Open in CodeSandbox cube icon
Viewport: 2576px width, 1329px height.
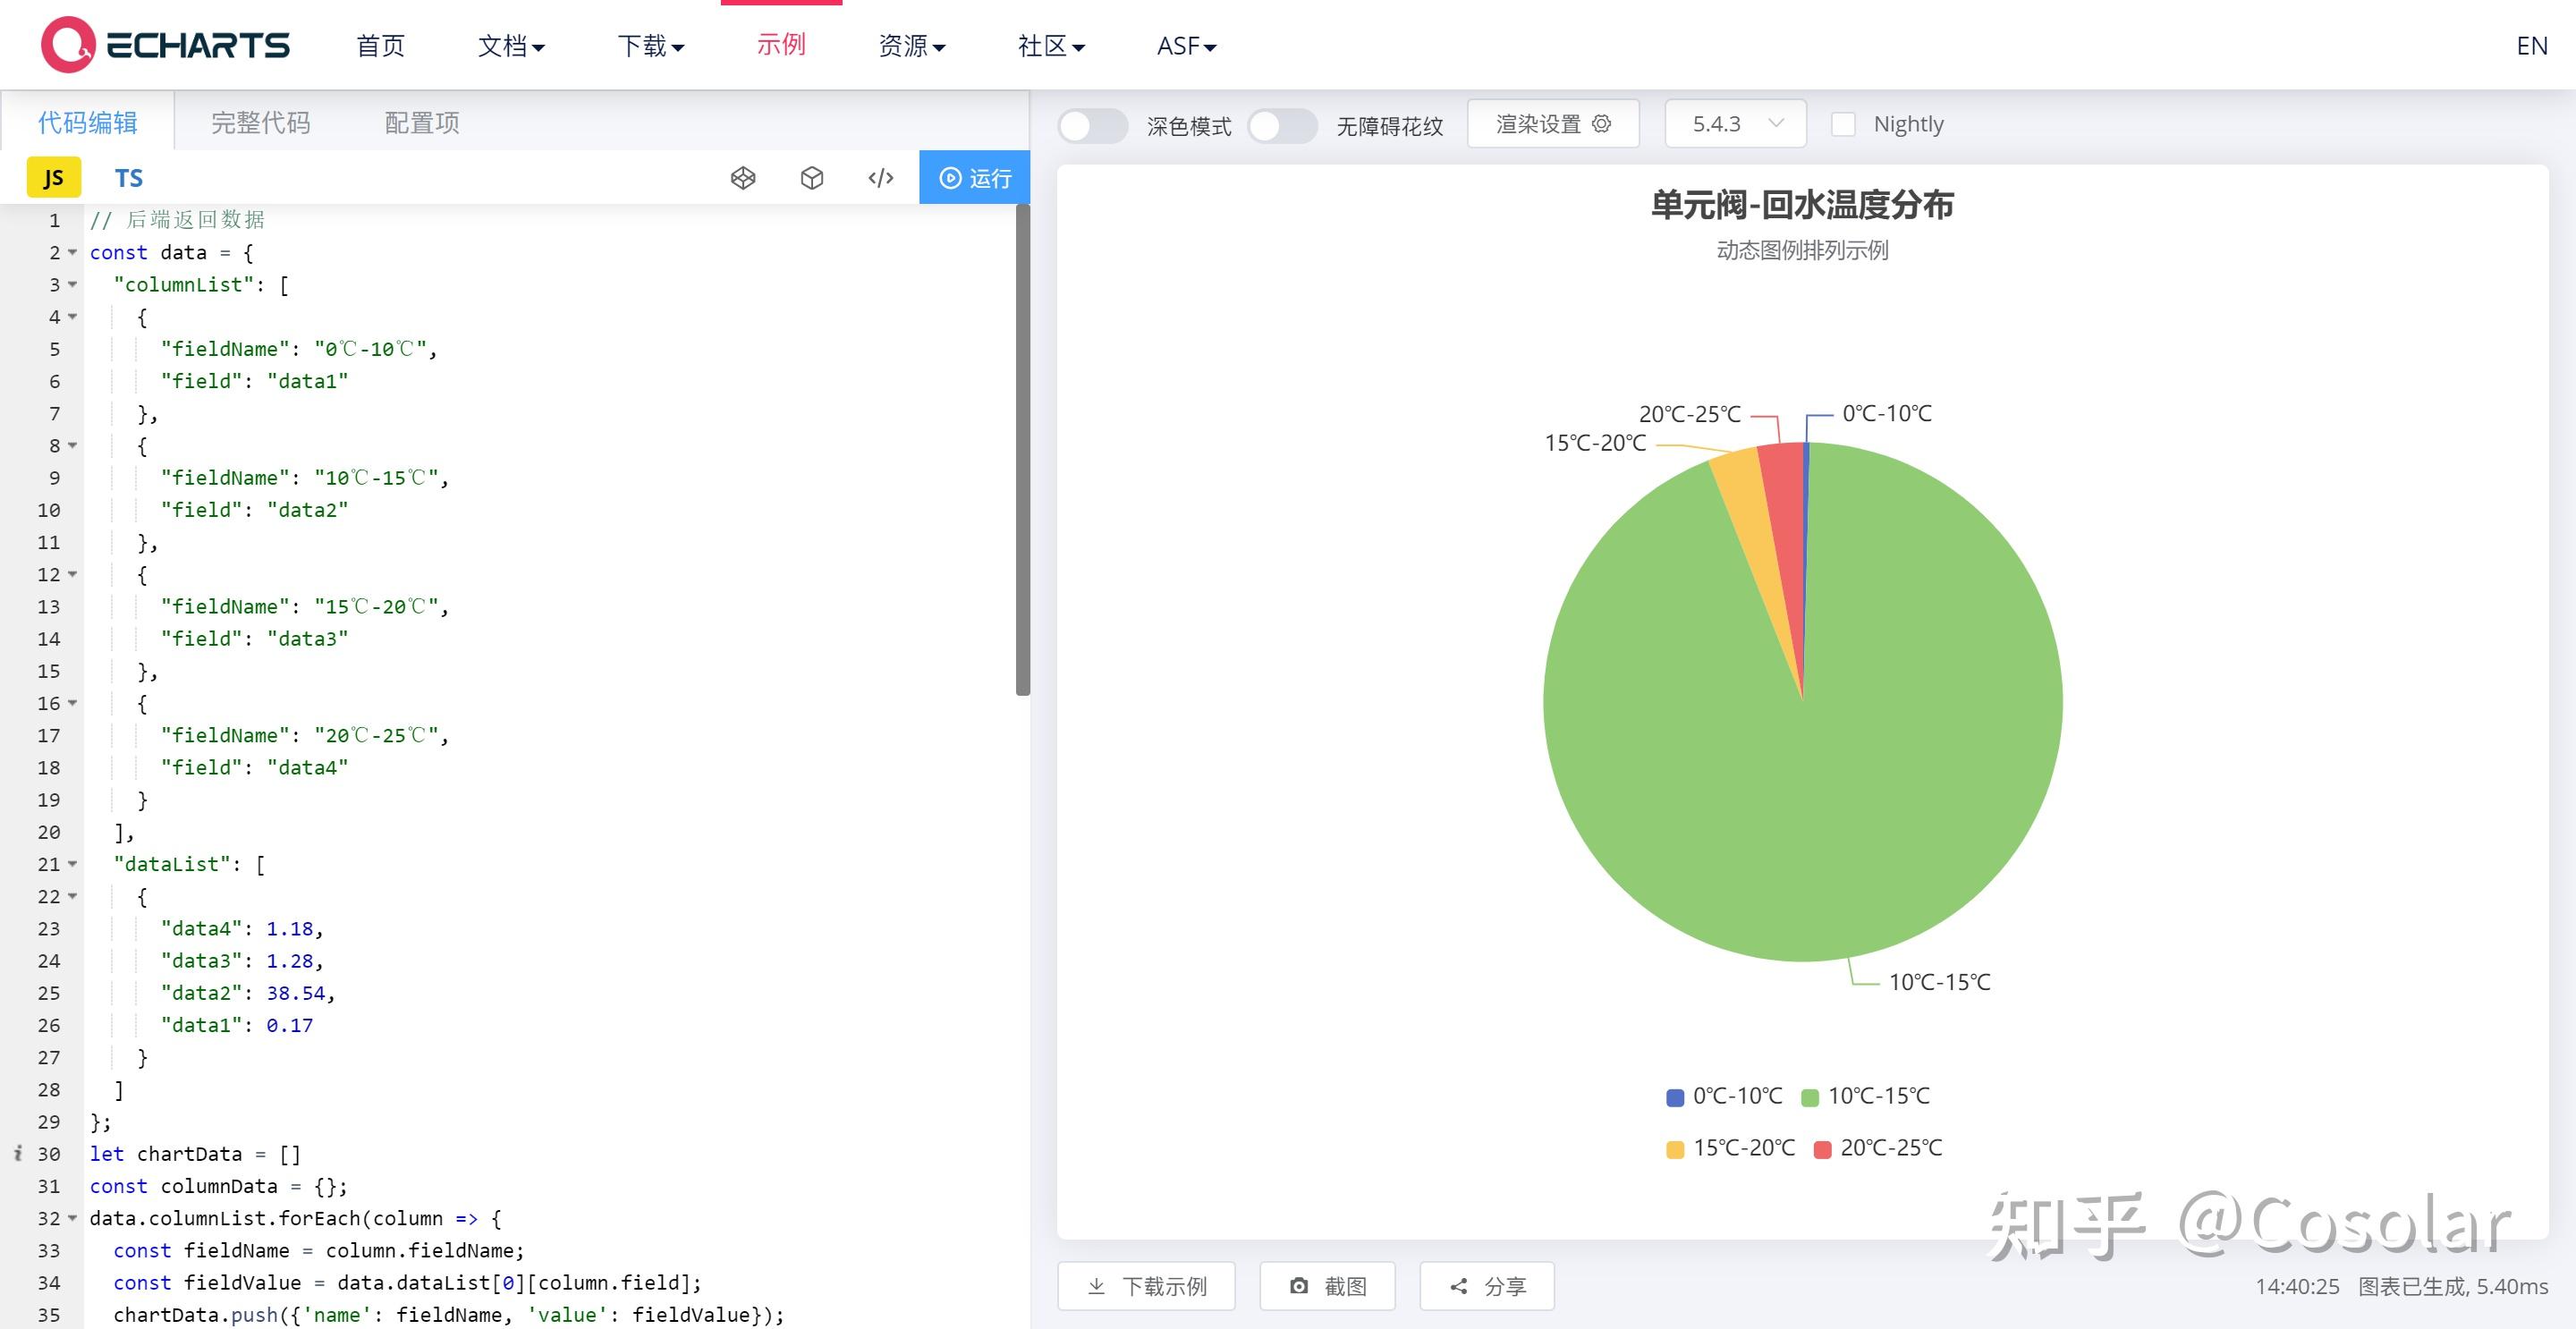coord(812,178)
